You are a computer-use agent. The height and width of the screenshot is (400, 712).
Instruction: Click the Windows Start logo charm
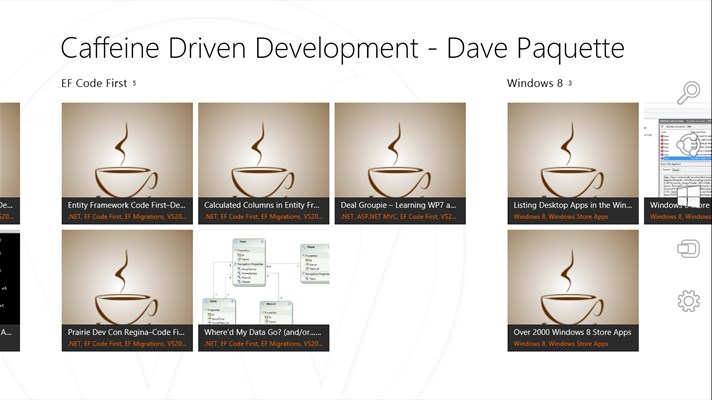click(688, 197)
